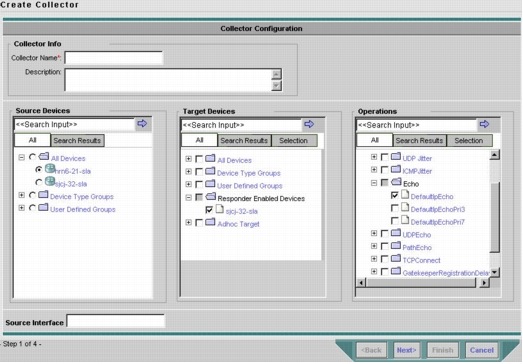Image resolution: width=523 pixels, height=364 pixels.
Task: Click the Source Interface input field
Action: [116, 321]
